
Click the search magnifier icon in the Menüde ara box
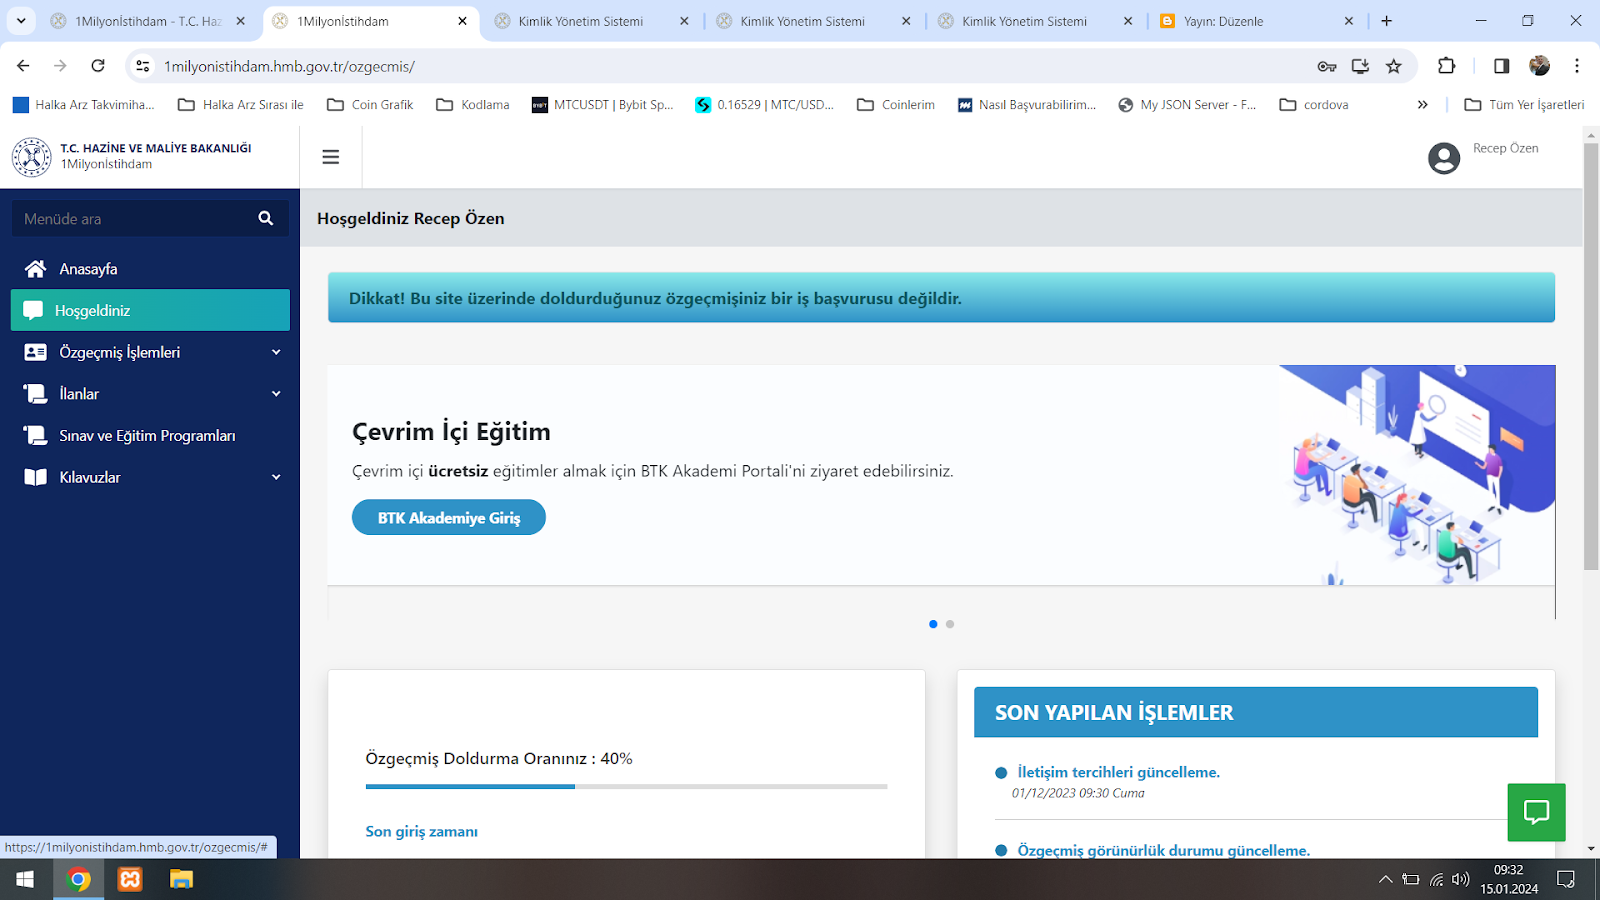click(265, 218)
